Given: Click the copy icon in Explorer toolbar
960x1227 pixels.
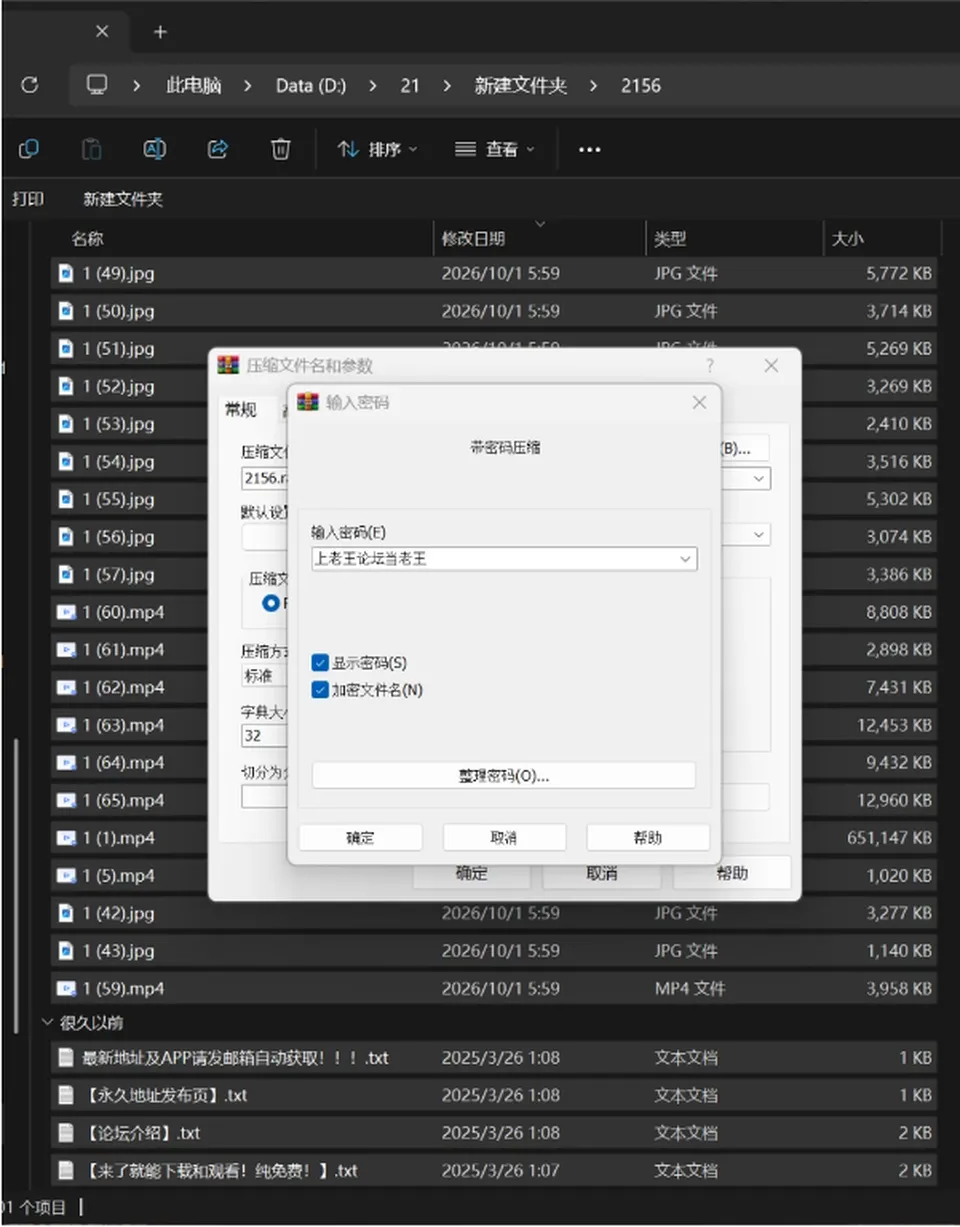Looking at the screenshot, I should [x=29, y=149].
